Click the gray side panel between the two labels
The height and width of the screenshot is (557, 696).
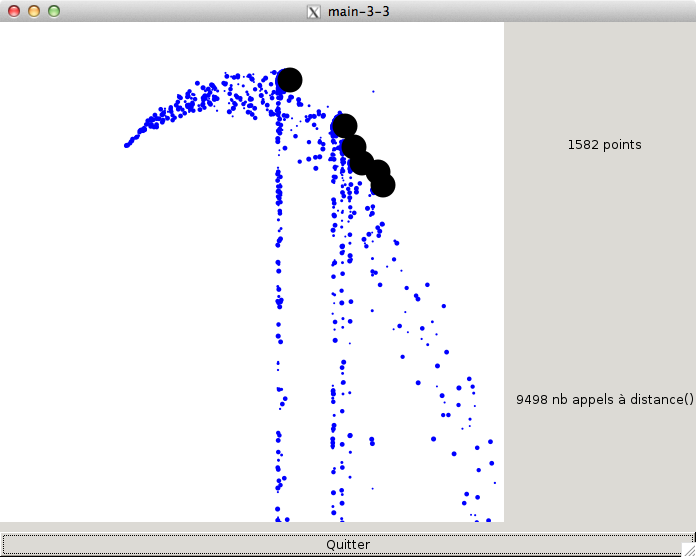pos(600,270)
